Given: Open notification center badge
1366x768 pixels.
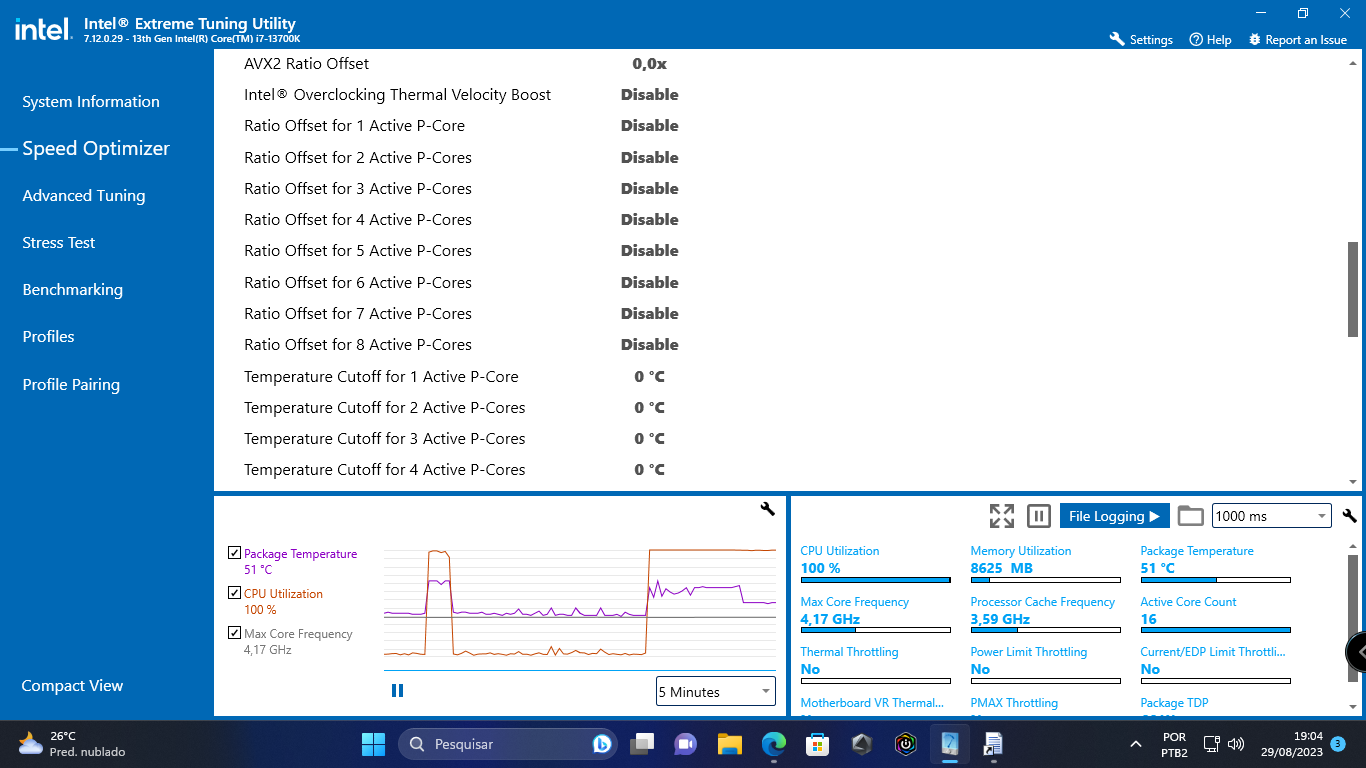Looking at the screenshot, I should click(x=1338, y=744).
